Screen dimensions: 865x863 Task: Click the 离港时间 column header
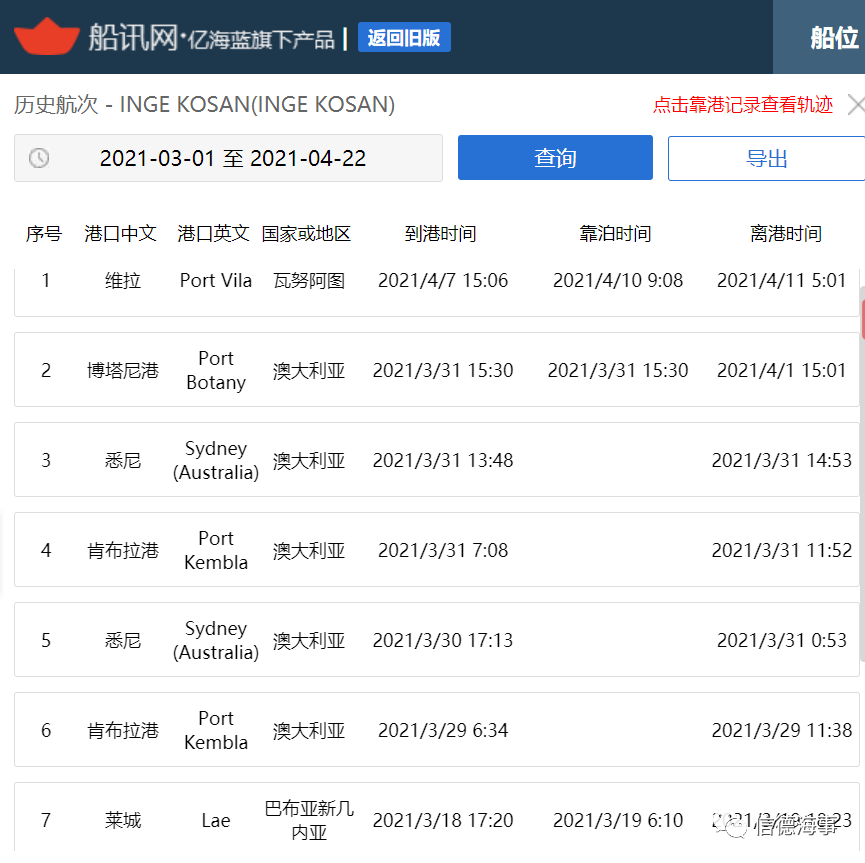pyautogui.click(x=788, y=233)
